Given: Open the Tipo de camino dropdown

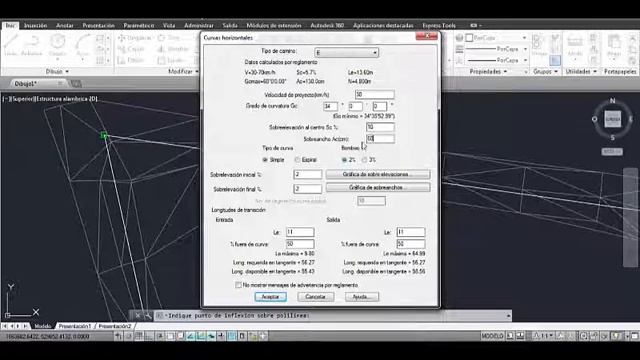Looking at the screenshot, I should click(x=347, y=53).
